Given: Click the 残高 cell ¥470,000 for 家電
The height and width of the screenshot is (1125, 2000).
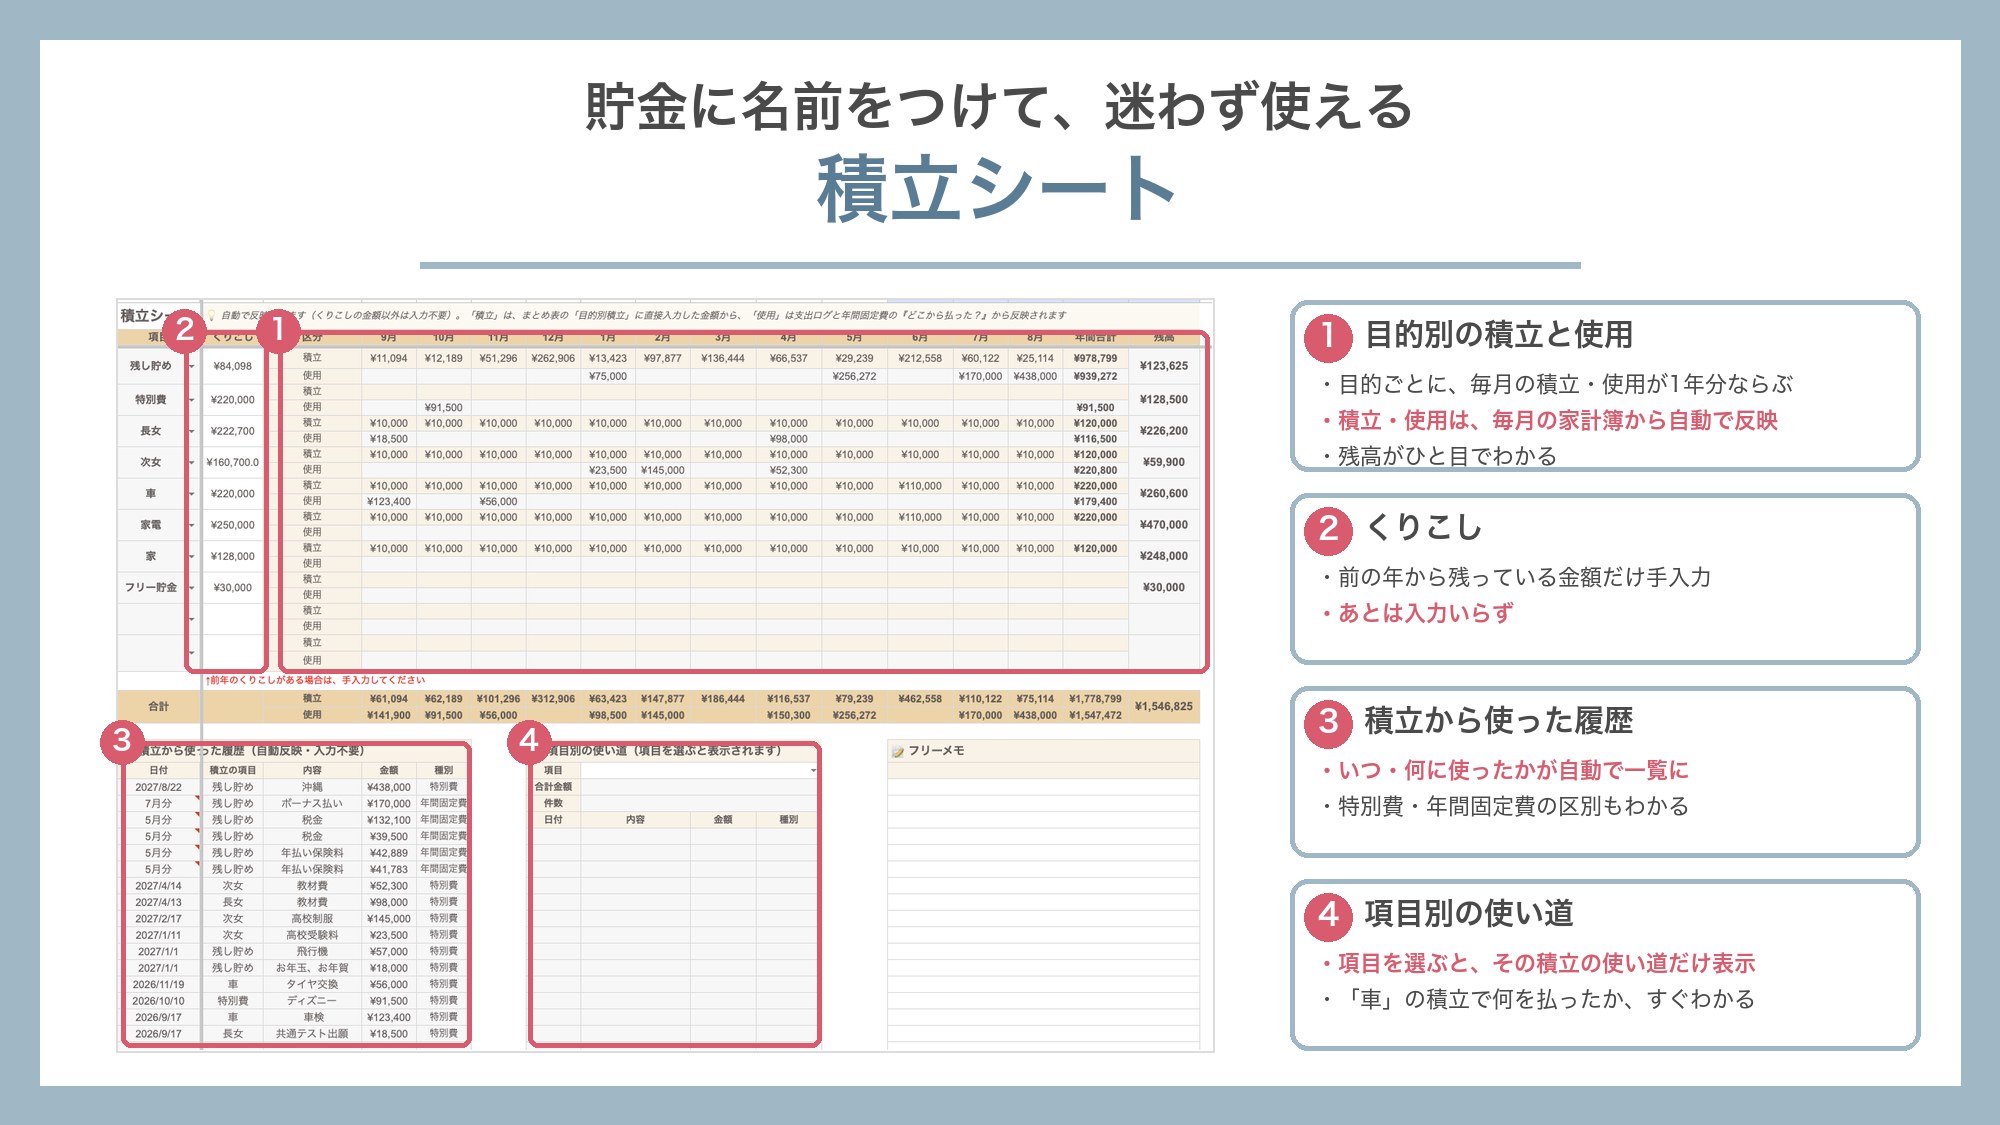Looking at the screenshot, I should tap(1164, 525).
